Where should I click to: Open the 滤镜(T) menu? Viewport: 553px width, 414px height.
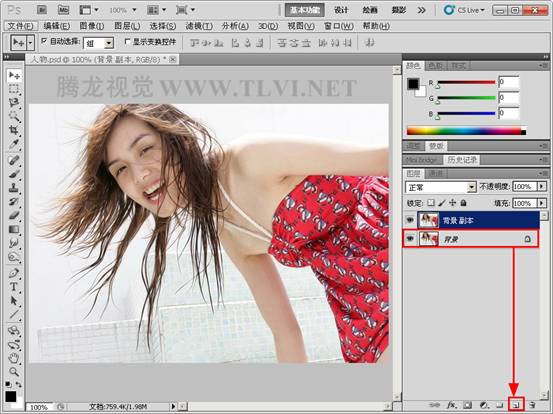(199, 26)
